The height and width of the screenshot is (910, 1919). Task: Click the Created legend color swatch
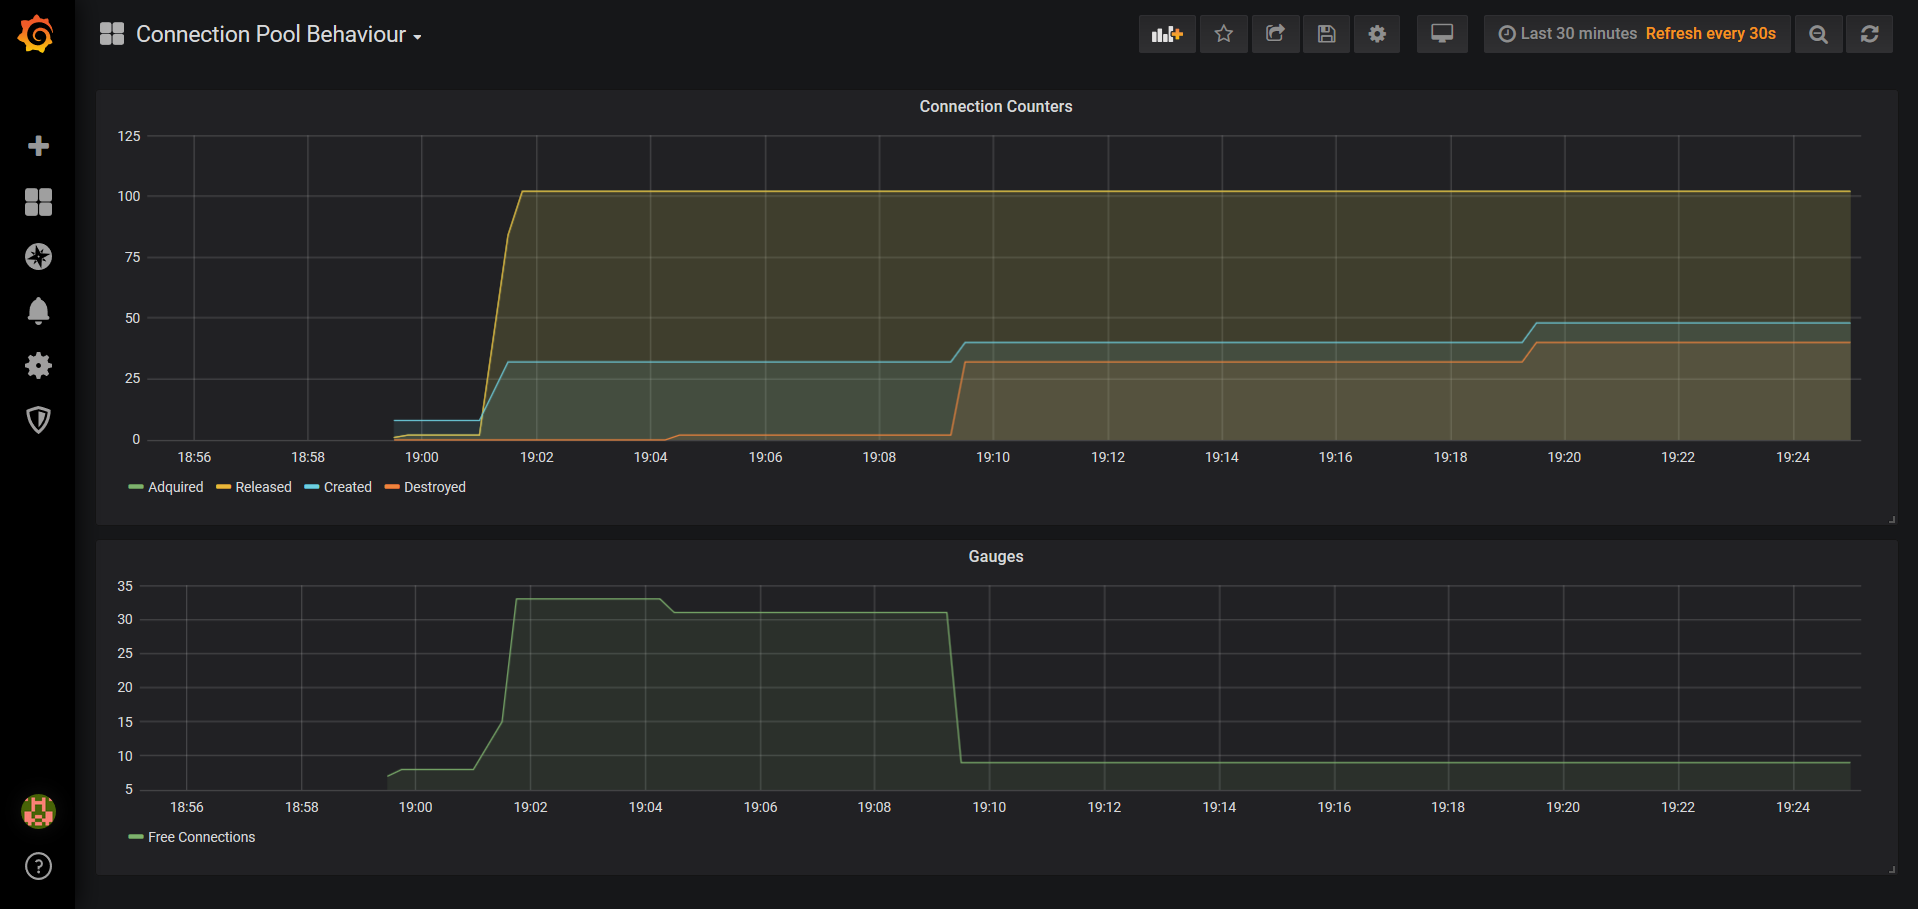tap(311, 488)
